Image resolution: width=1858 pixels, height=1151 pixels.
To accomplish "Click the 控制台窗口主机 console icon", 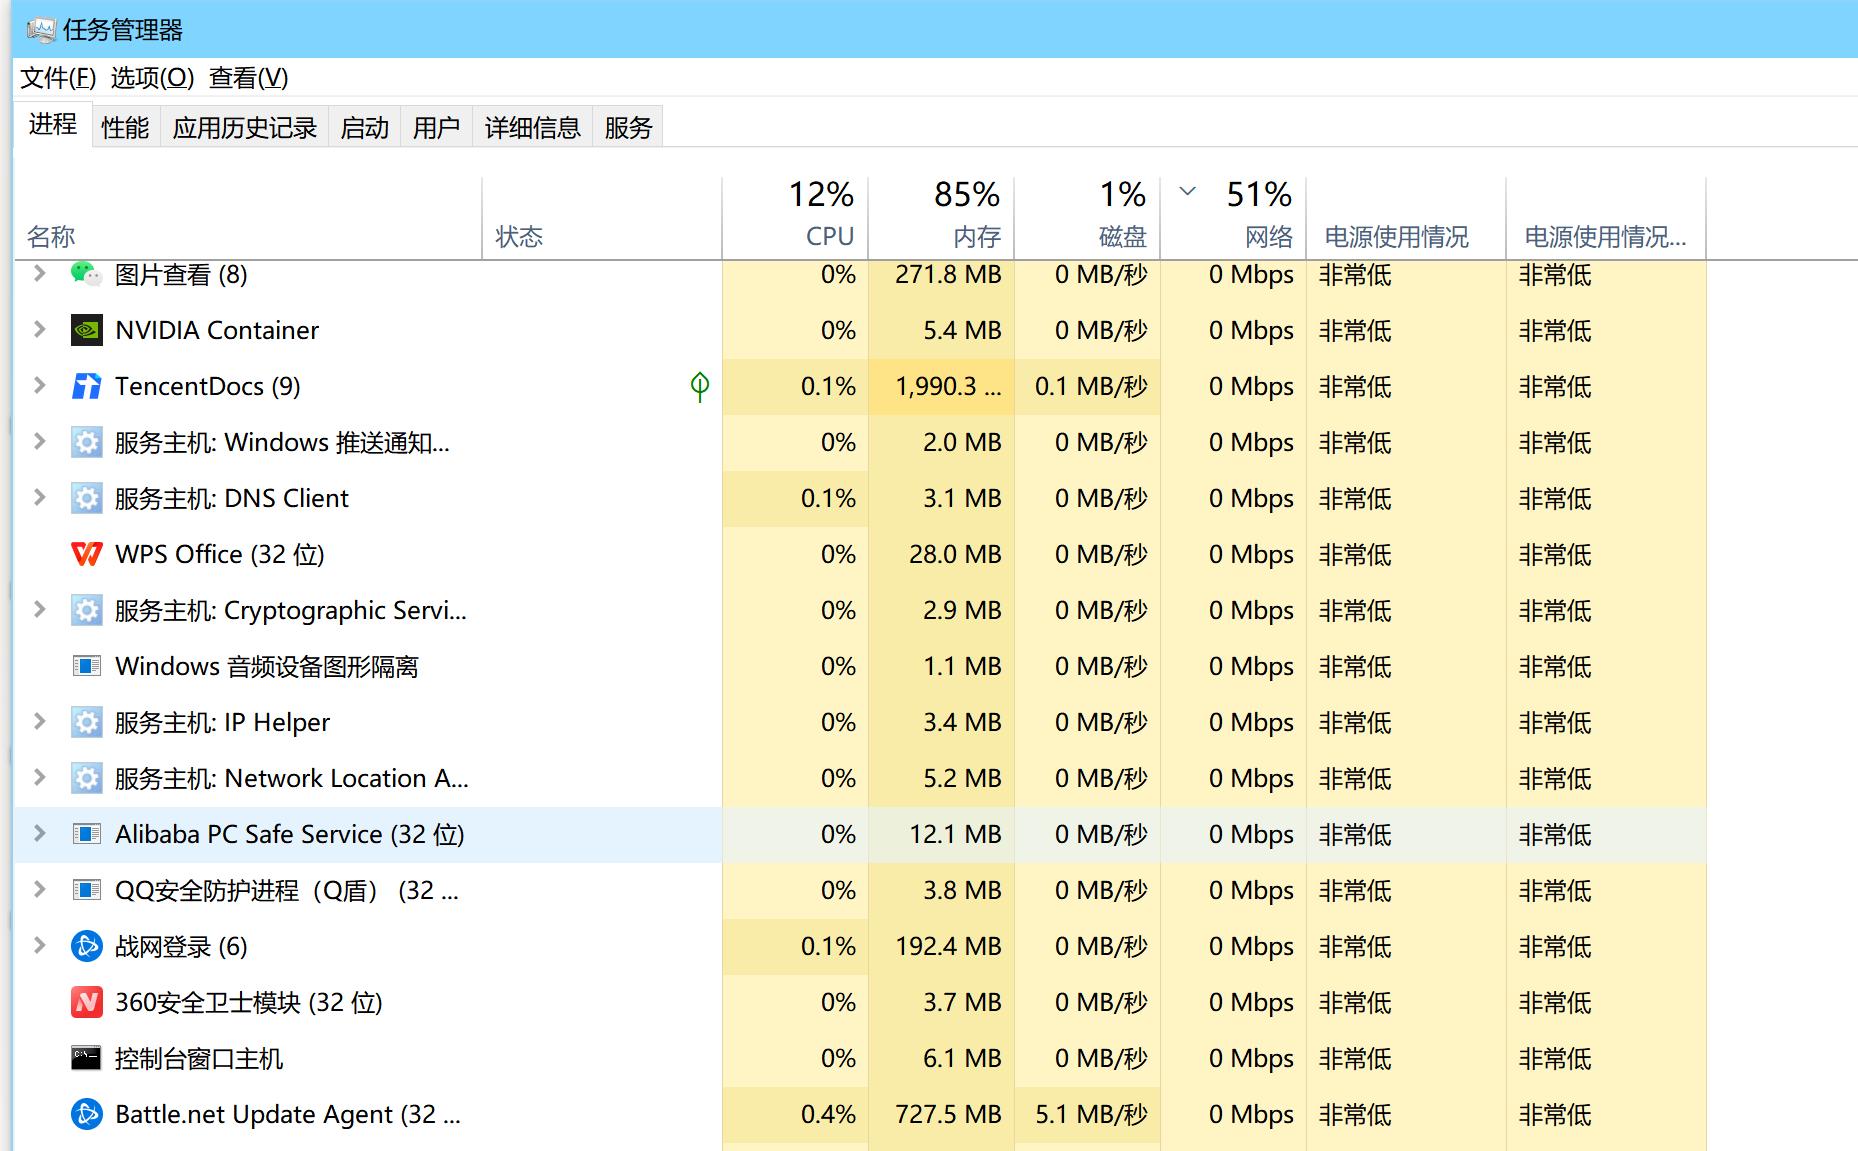I will [x=86, y=1058].
